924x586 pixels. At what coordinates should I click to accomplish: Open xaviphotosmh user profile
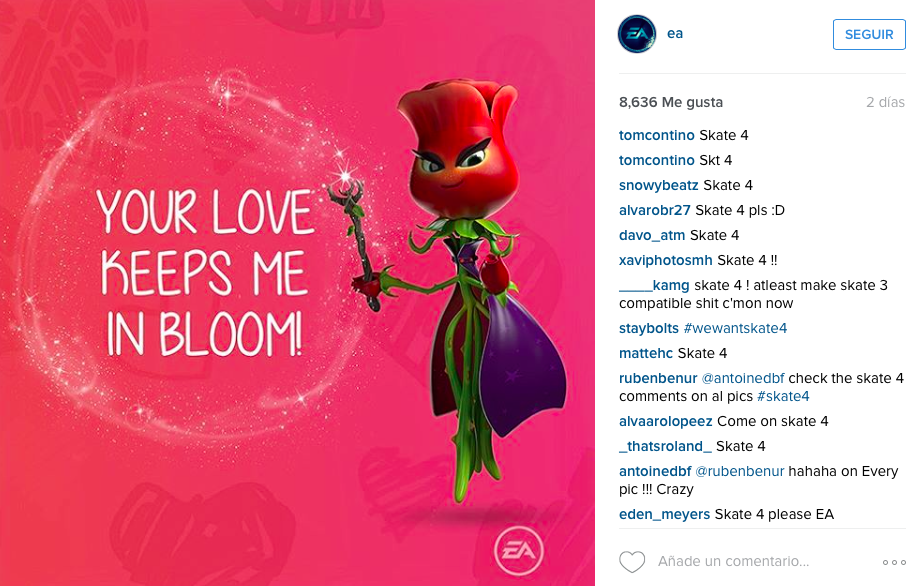tap(665, 260)
